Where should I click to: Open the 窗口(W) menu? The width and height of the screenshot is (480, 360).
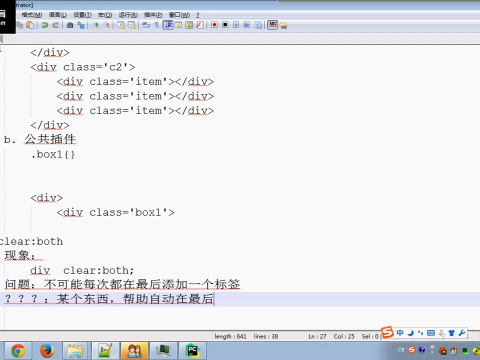179,15
